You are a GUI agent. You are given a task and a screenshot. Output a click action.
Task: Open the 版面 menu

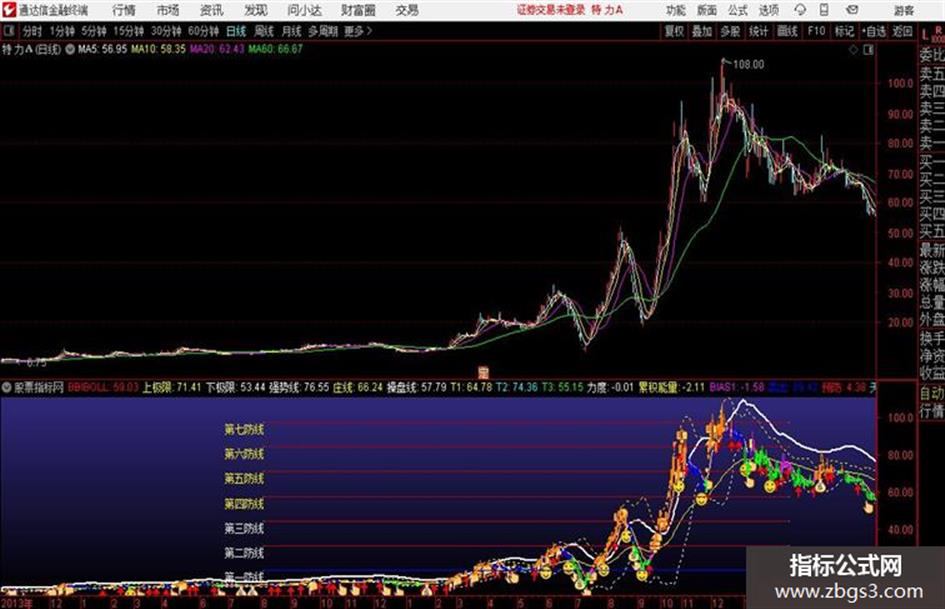[707, 10]
